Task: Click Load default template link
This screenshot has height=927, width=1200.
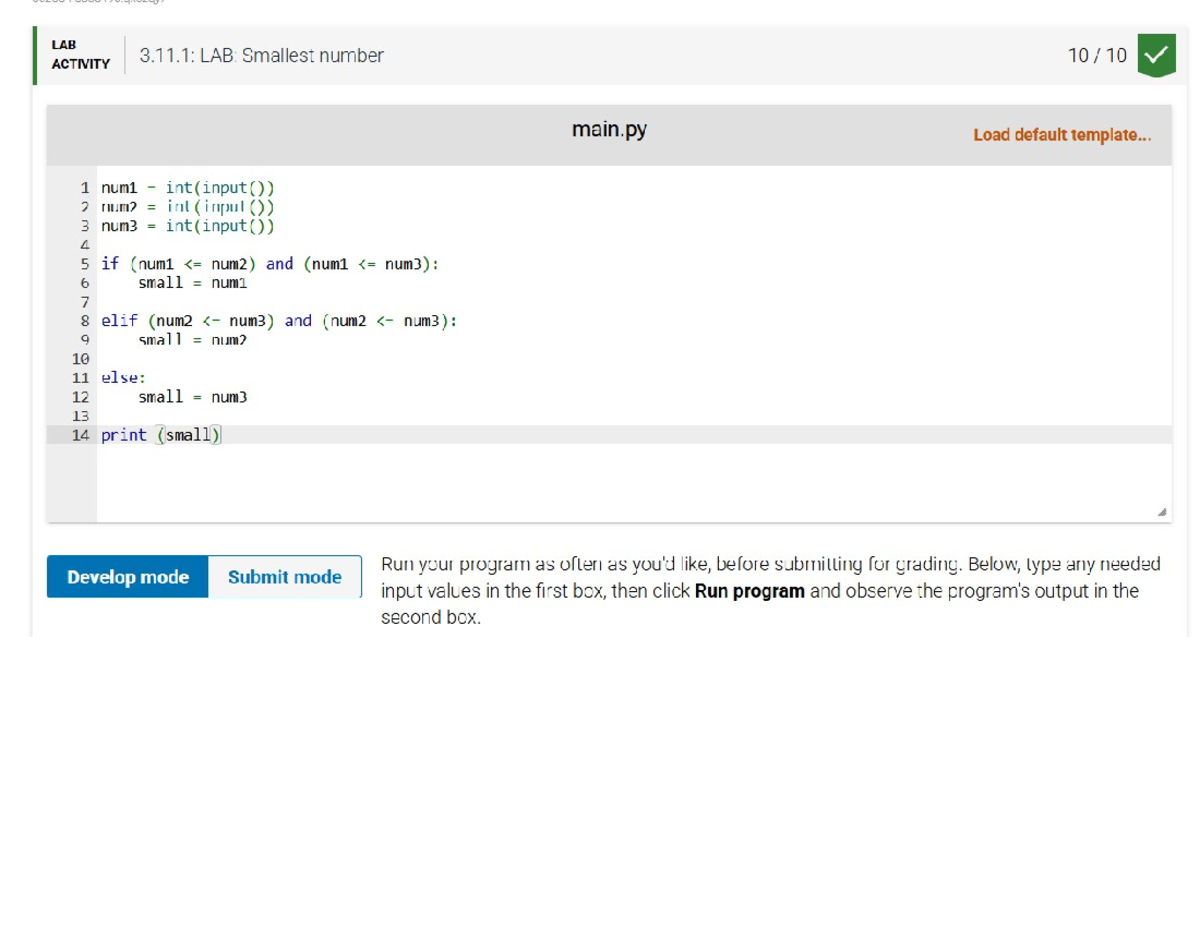Action: 1062,135
